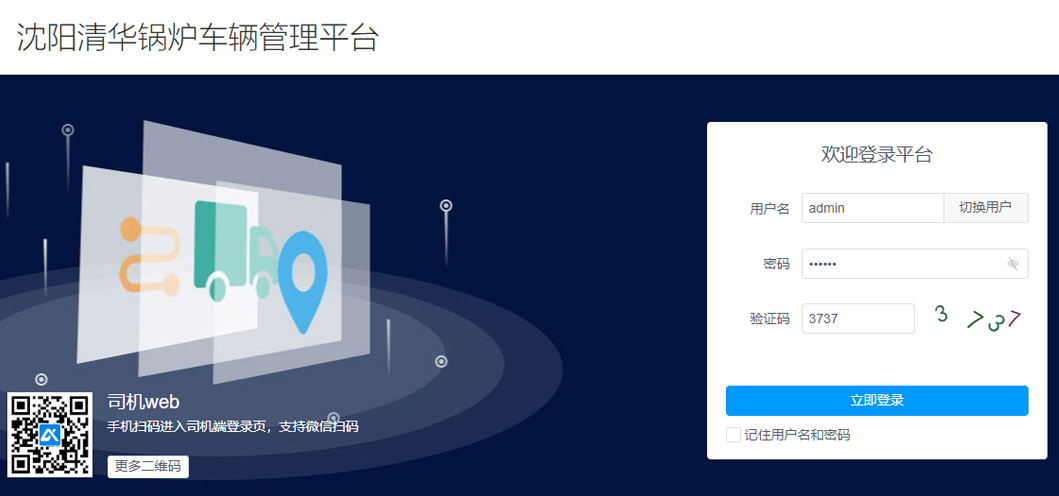Click the circular marker above the ellipse
1059x496 pixels.
click(x=446, y=205)
